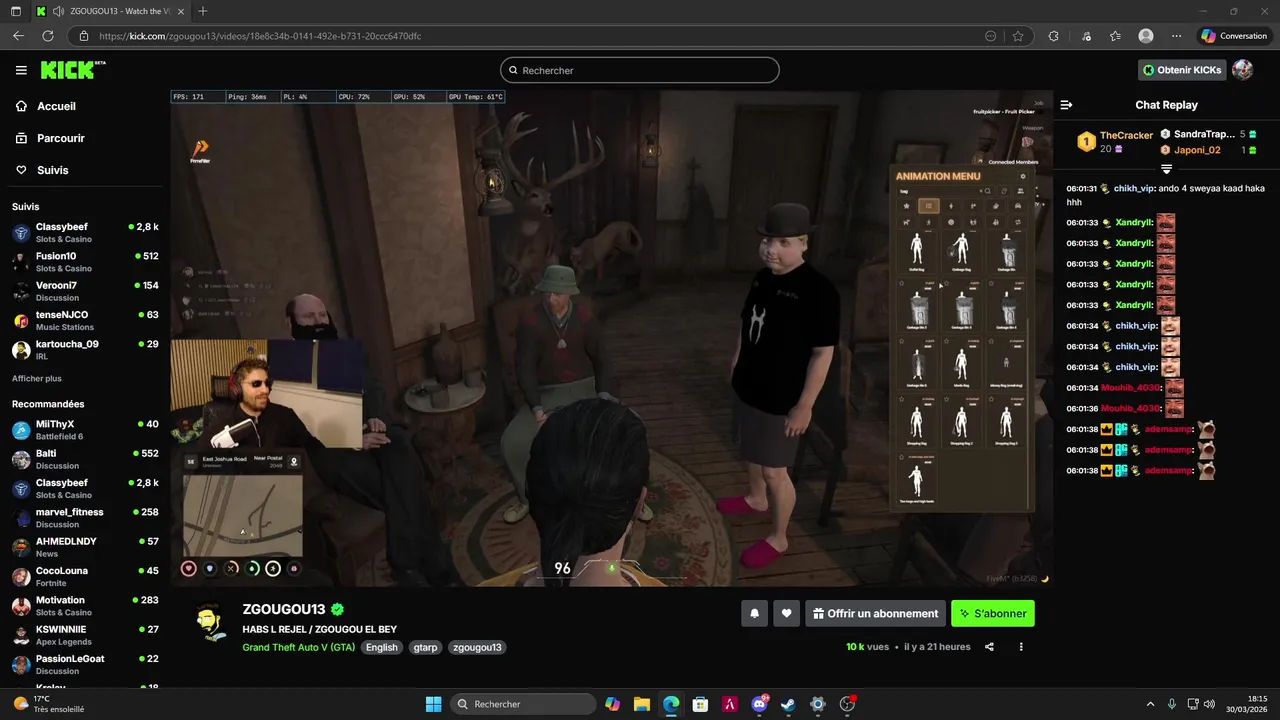
Task: Open the Copilot Conversation button
Action: pos(1234,36)
